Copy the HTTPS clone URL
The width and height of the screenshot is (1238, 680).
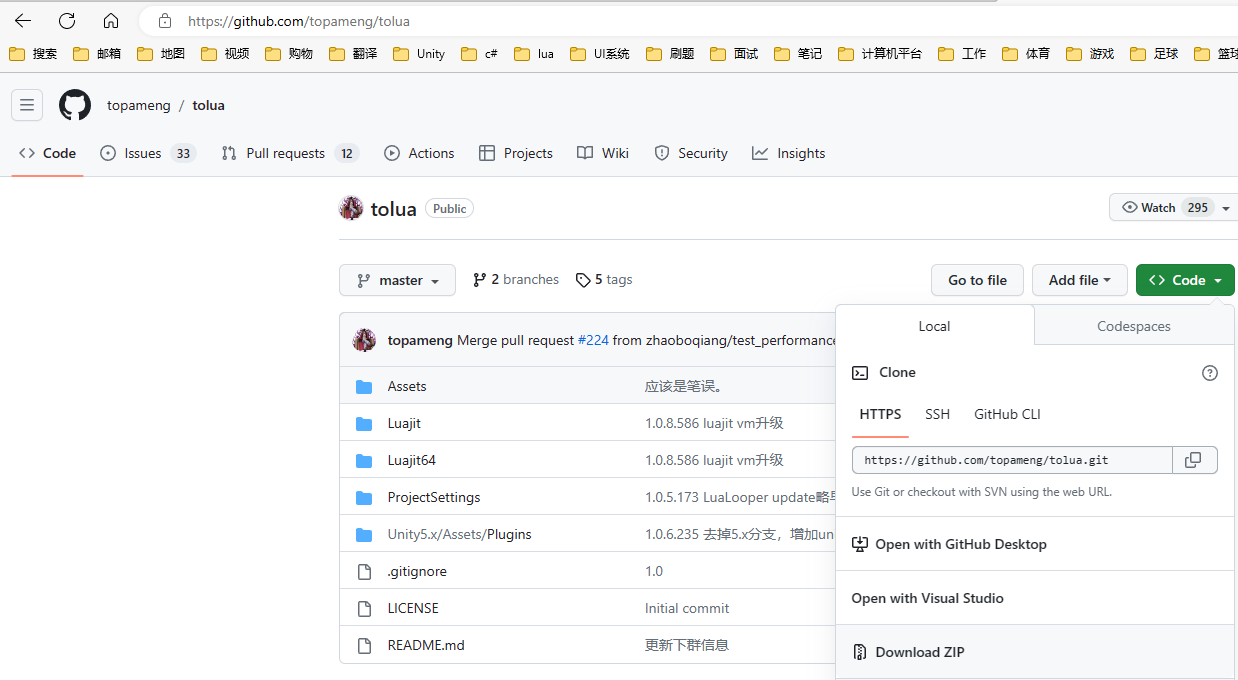tap(1193, 460)
